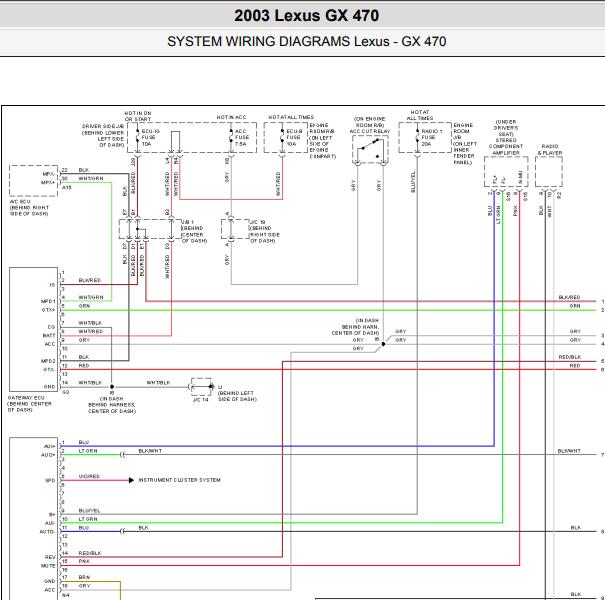This screenshot has height=600, width=605.
Task: Click the 'GTX+' pin label
Action: 49,310
